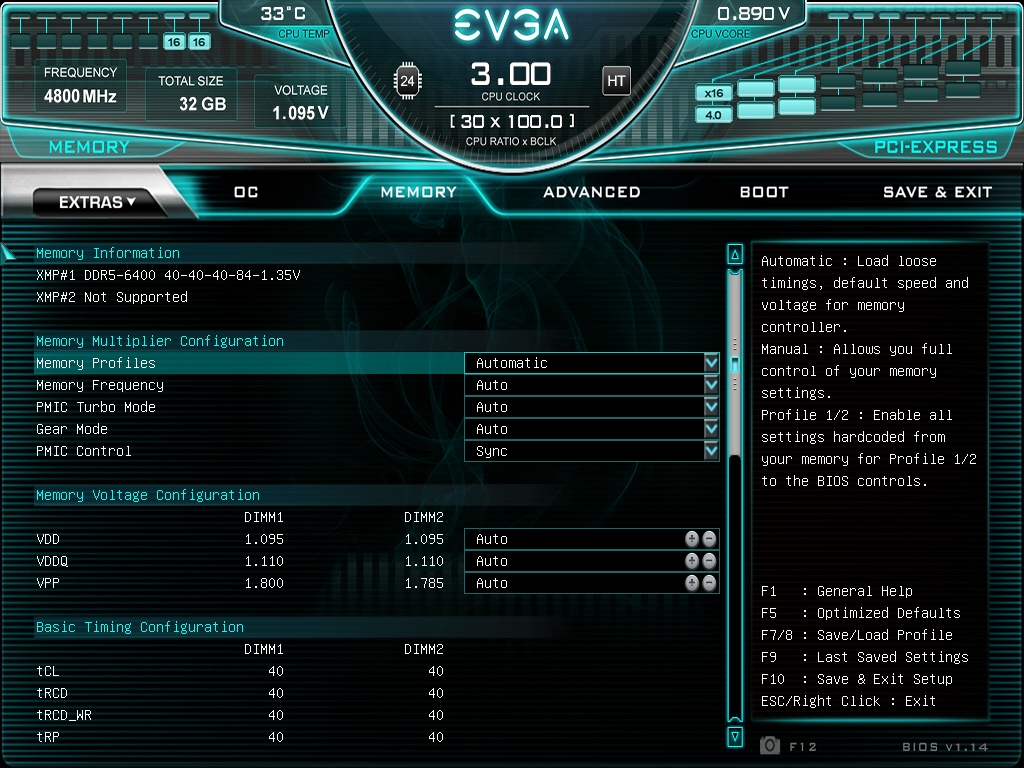The image size is (1024, 768).
Task: Click the XMP#1 DDR5-6400 profile line
Action: 168,275
